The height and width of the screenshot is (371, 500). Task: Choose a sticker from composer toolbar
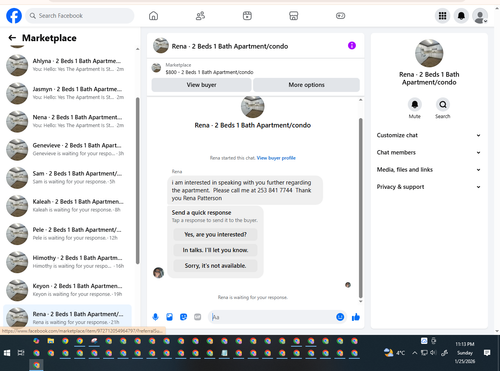click(x=183, y=317)
